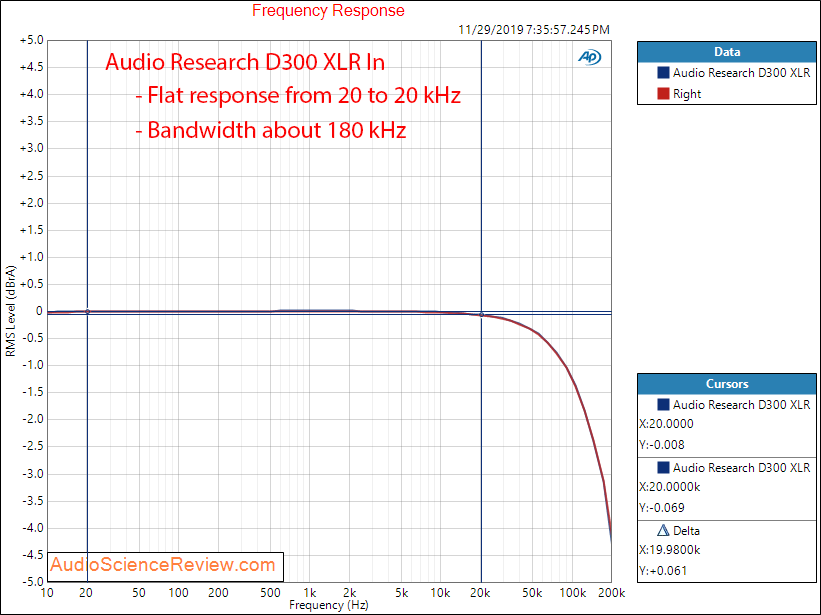Click the AP logo in the graph corner

(x=590, y=57)
